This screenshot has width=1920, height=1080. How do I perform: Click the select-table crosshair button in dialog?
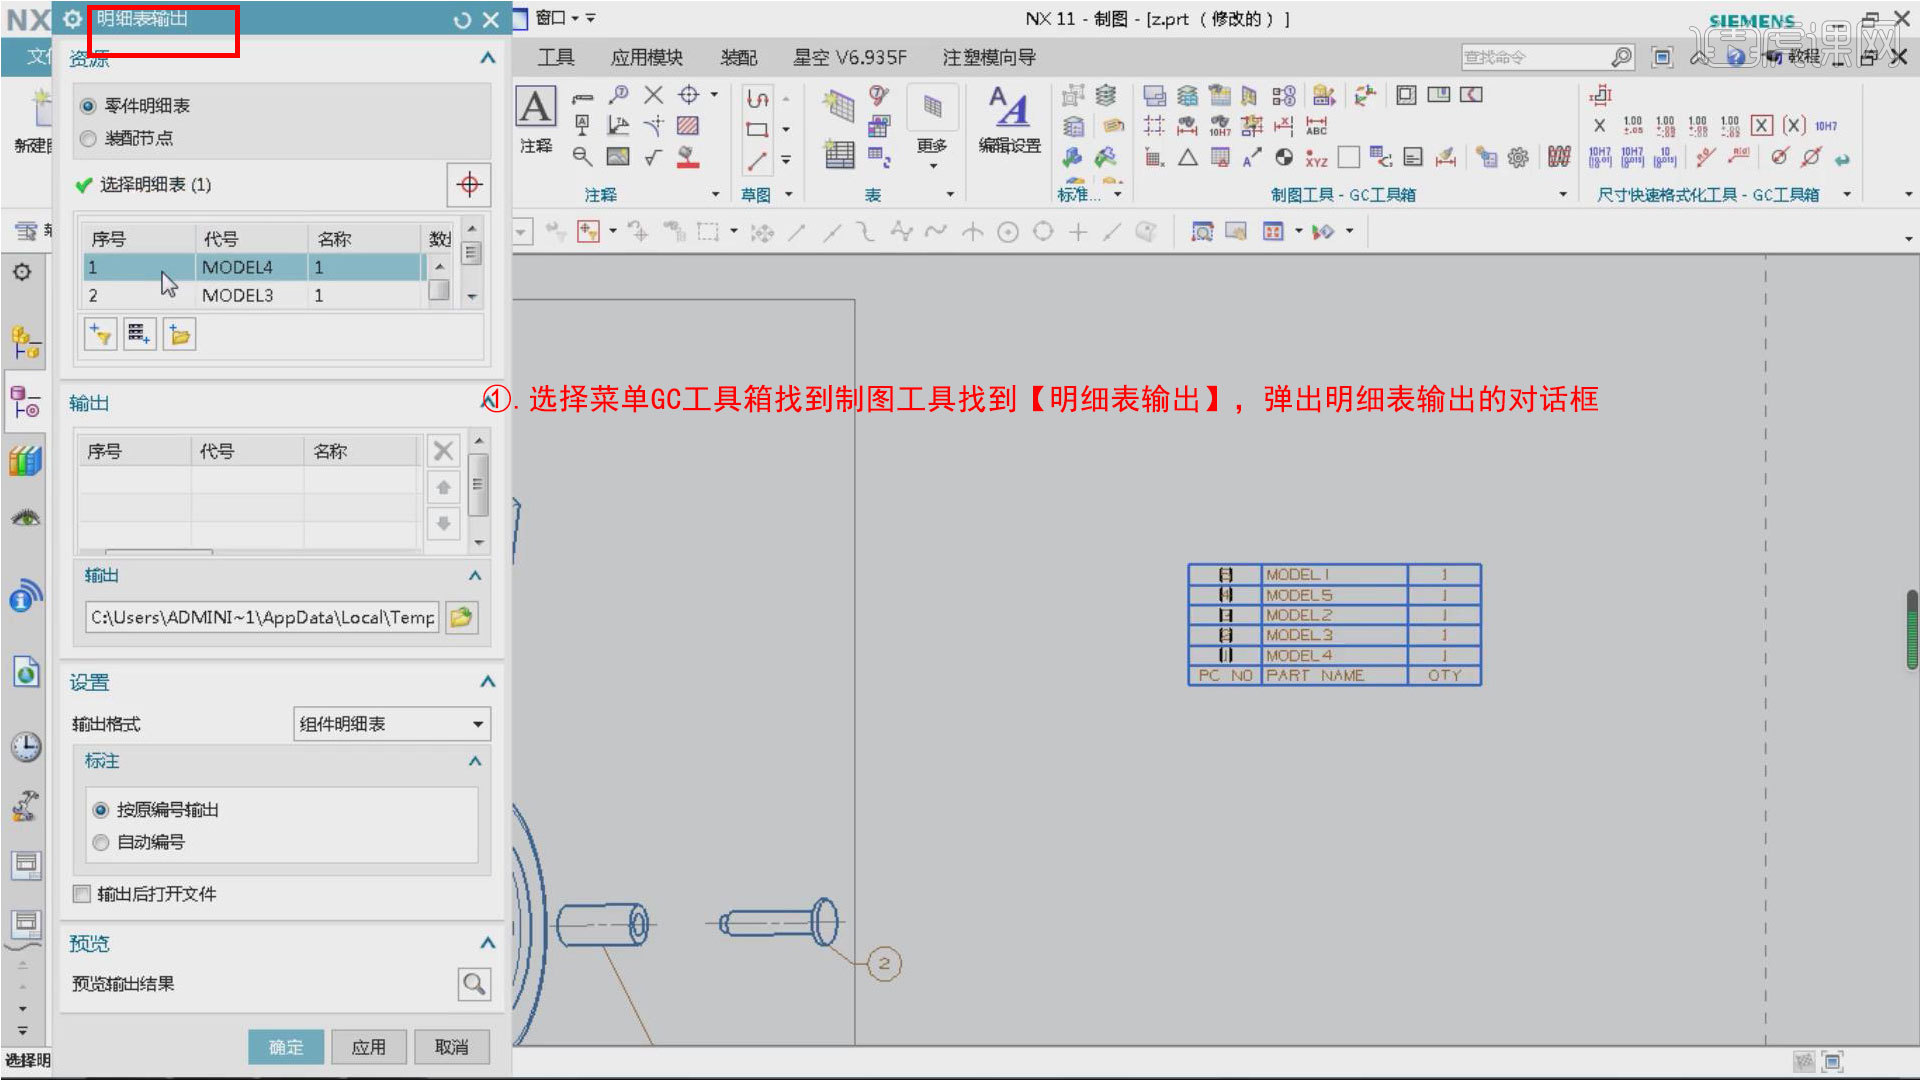click(468, 184)
